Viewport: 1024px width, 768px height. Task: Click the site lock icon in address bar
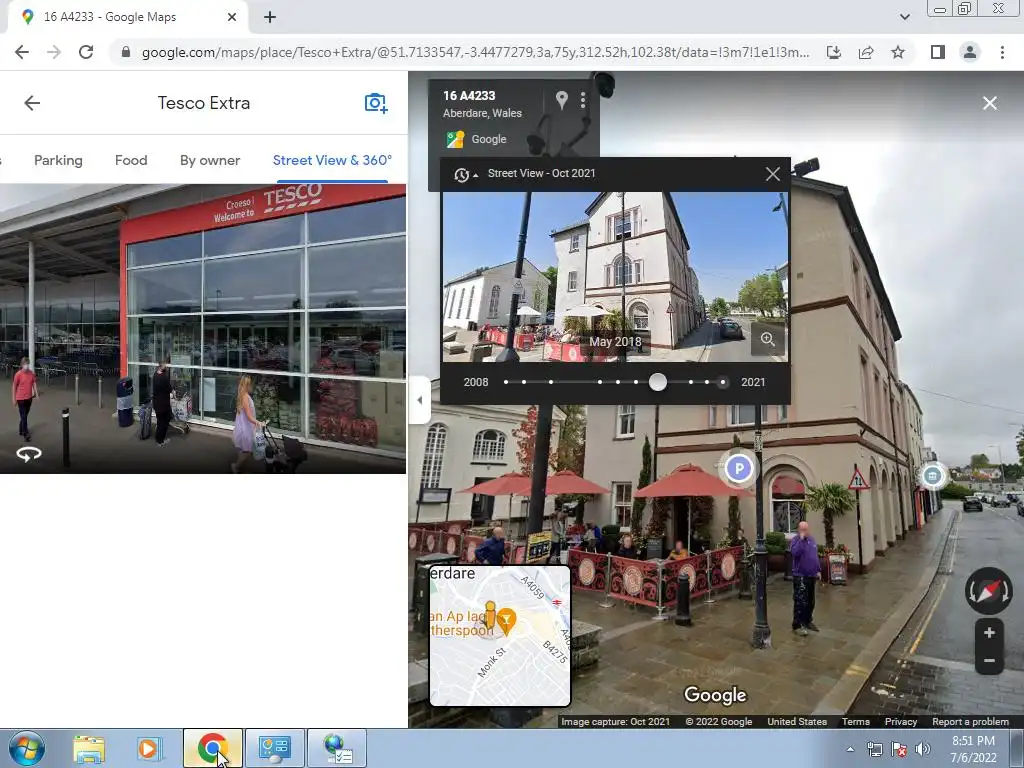126,52
